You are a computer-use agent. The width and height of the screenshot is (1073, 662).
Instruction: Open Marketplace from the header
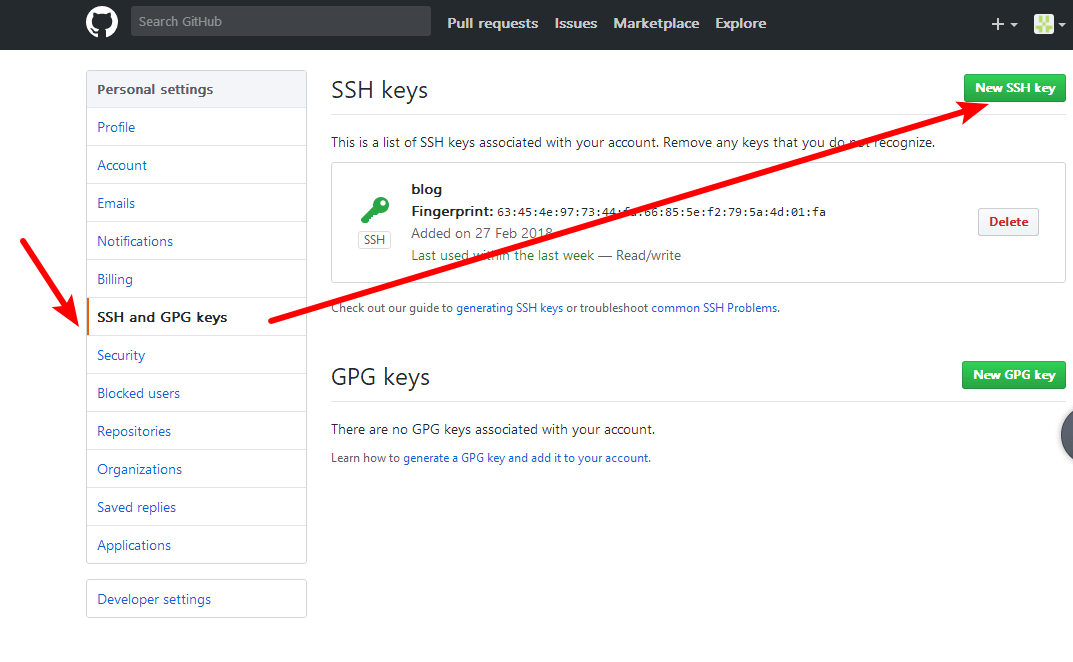[656, 23]
